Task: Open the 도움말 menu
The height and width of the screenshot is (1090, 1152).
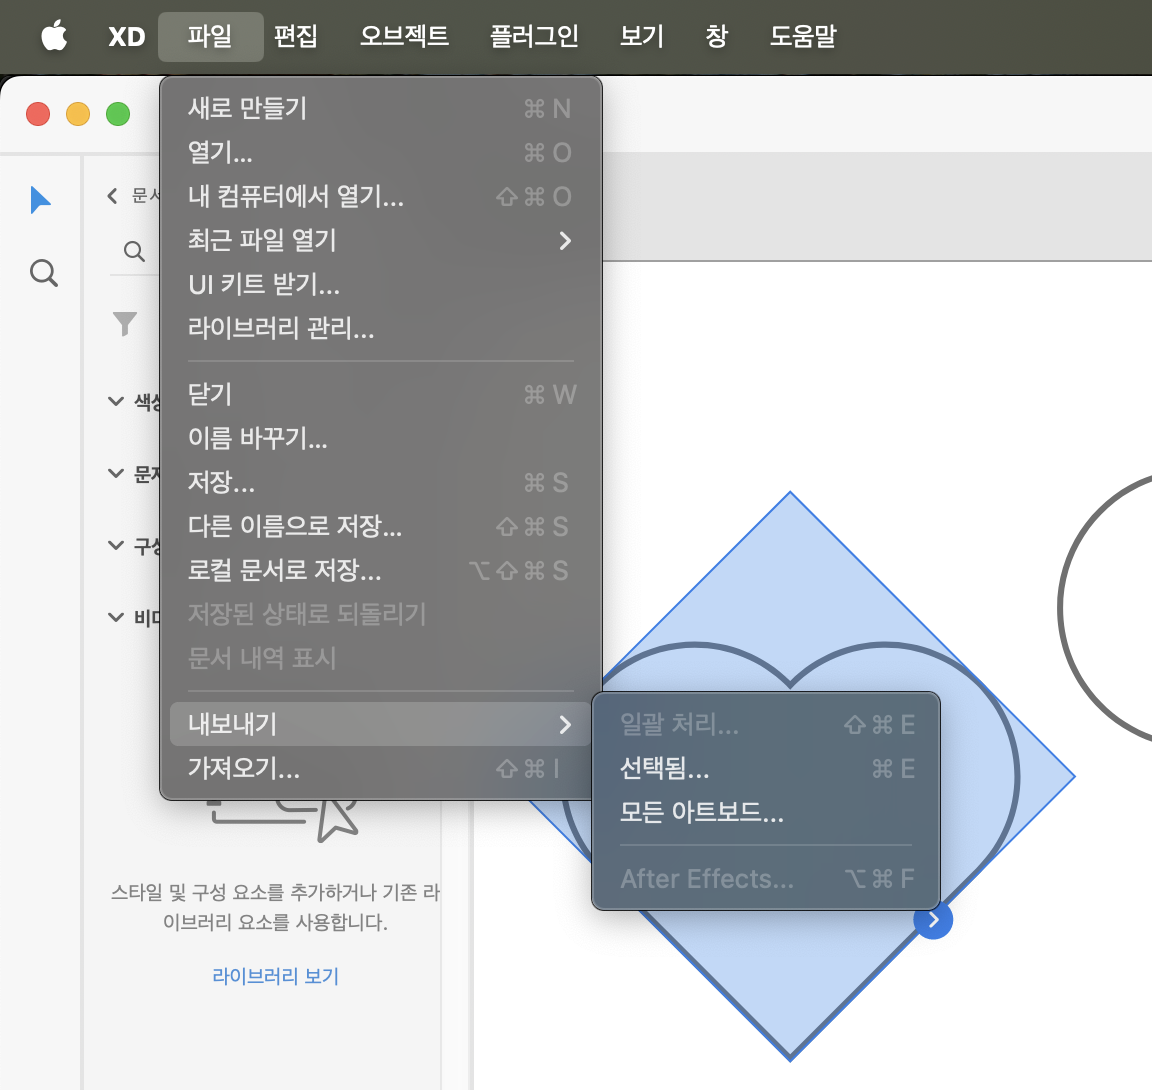Action: [x=803, y=36]
